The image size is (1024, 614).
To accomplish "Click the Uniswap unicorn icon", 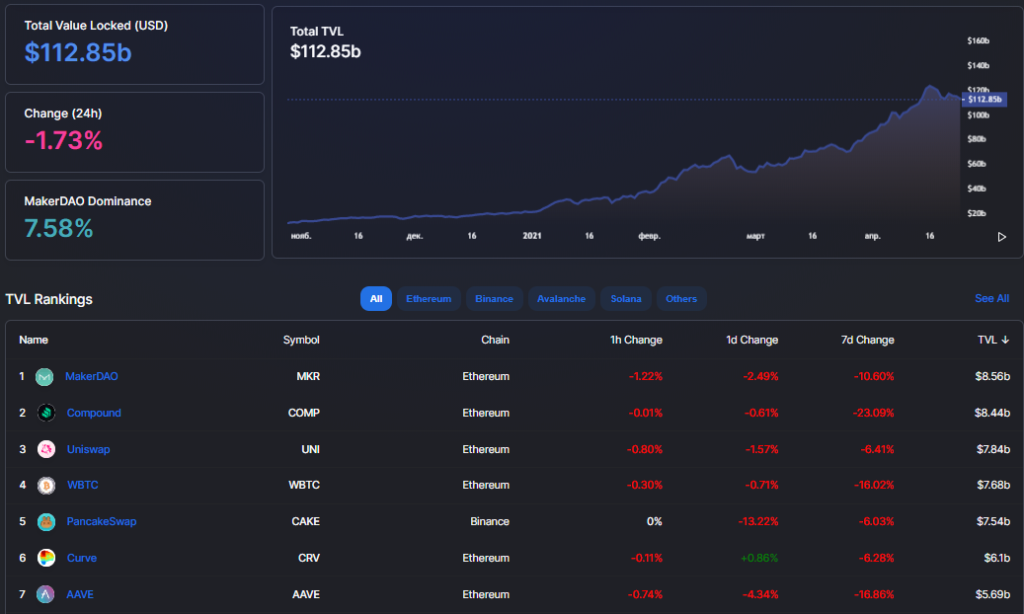I will (x=45, y=449).
